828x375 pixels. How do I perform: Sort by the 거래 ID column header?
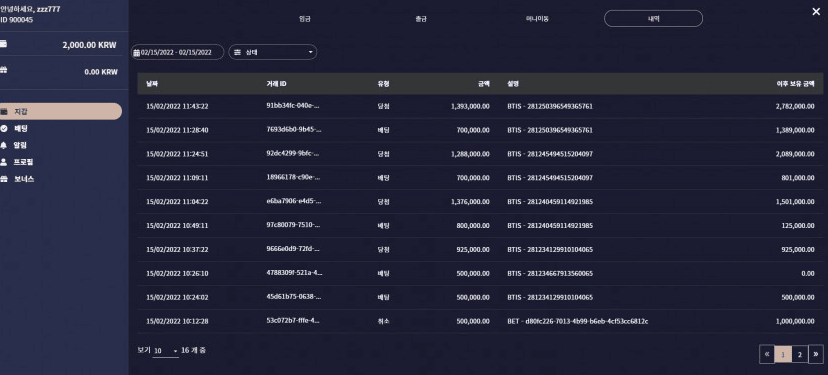click(x=276, y=84)
